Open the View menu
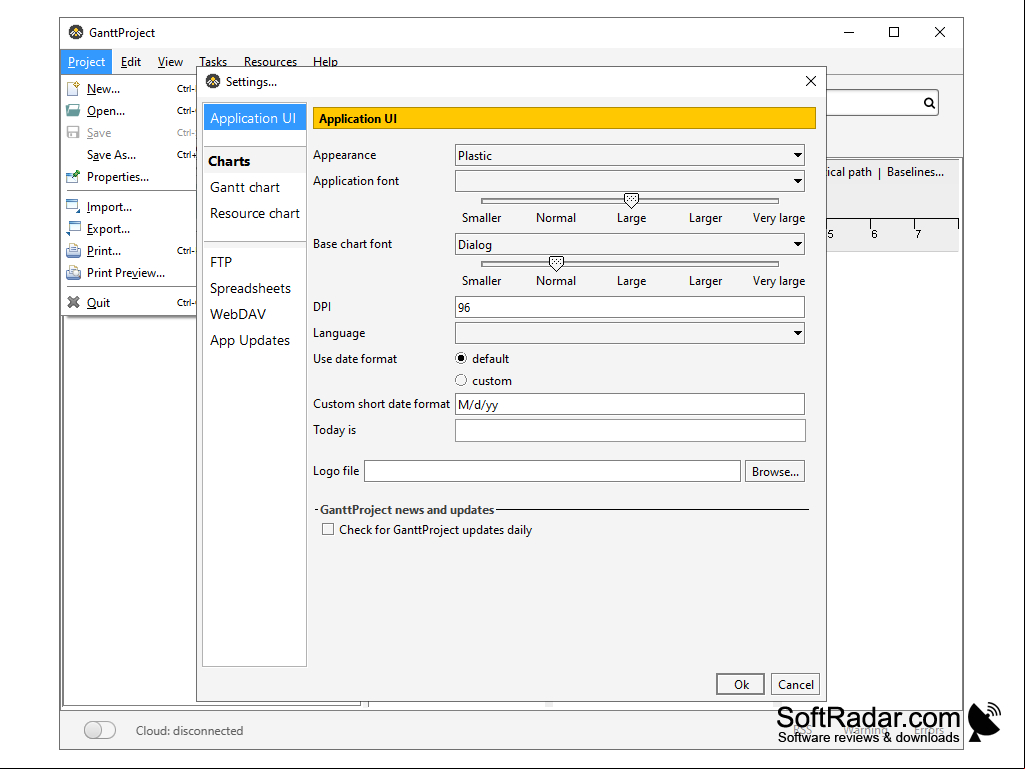The width and height of the screenshot is (1025, 769). coord(170,61)
